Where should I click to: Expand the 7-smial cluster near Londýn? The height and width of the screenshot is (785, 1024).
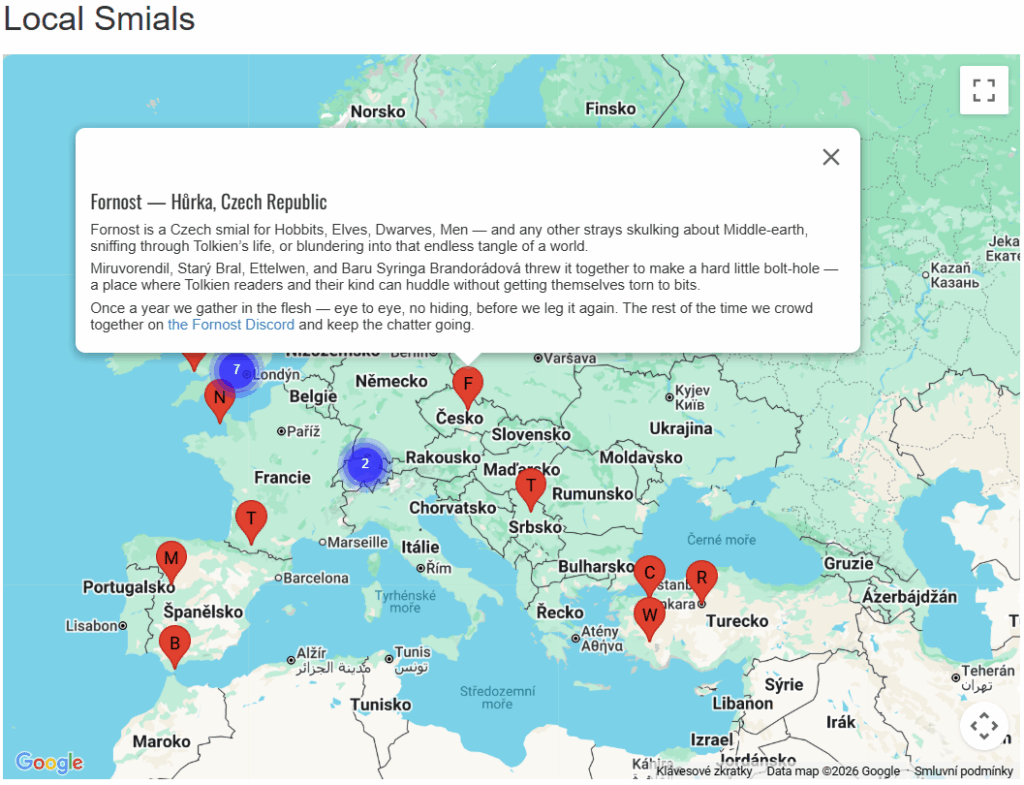point(237,370)
